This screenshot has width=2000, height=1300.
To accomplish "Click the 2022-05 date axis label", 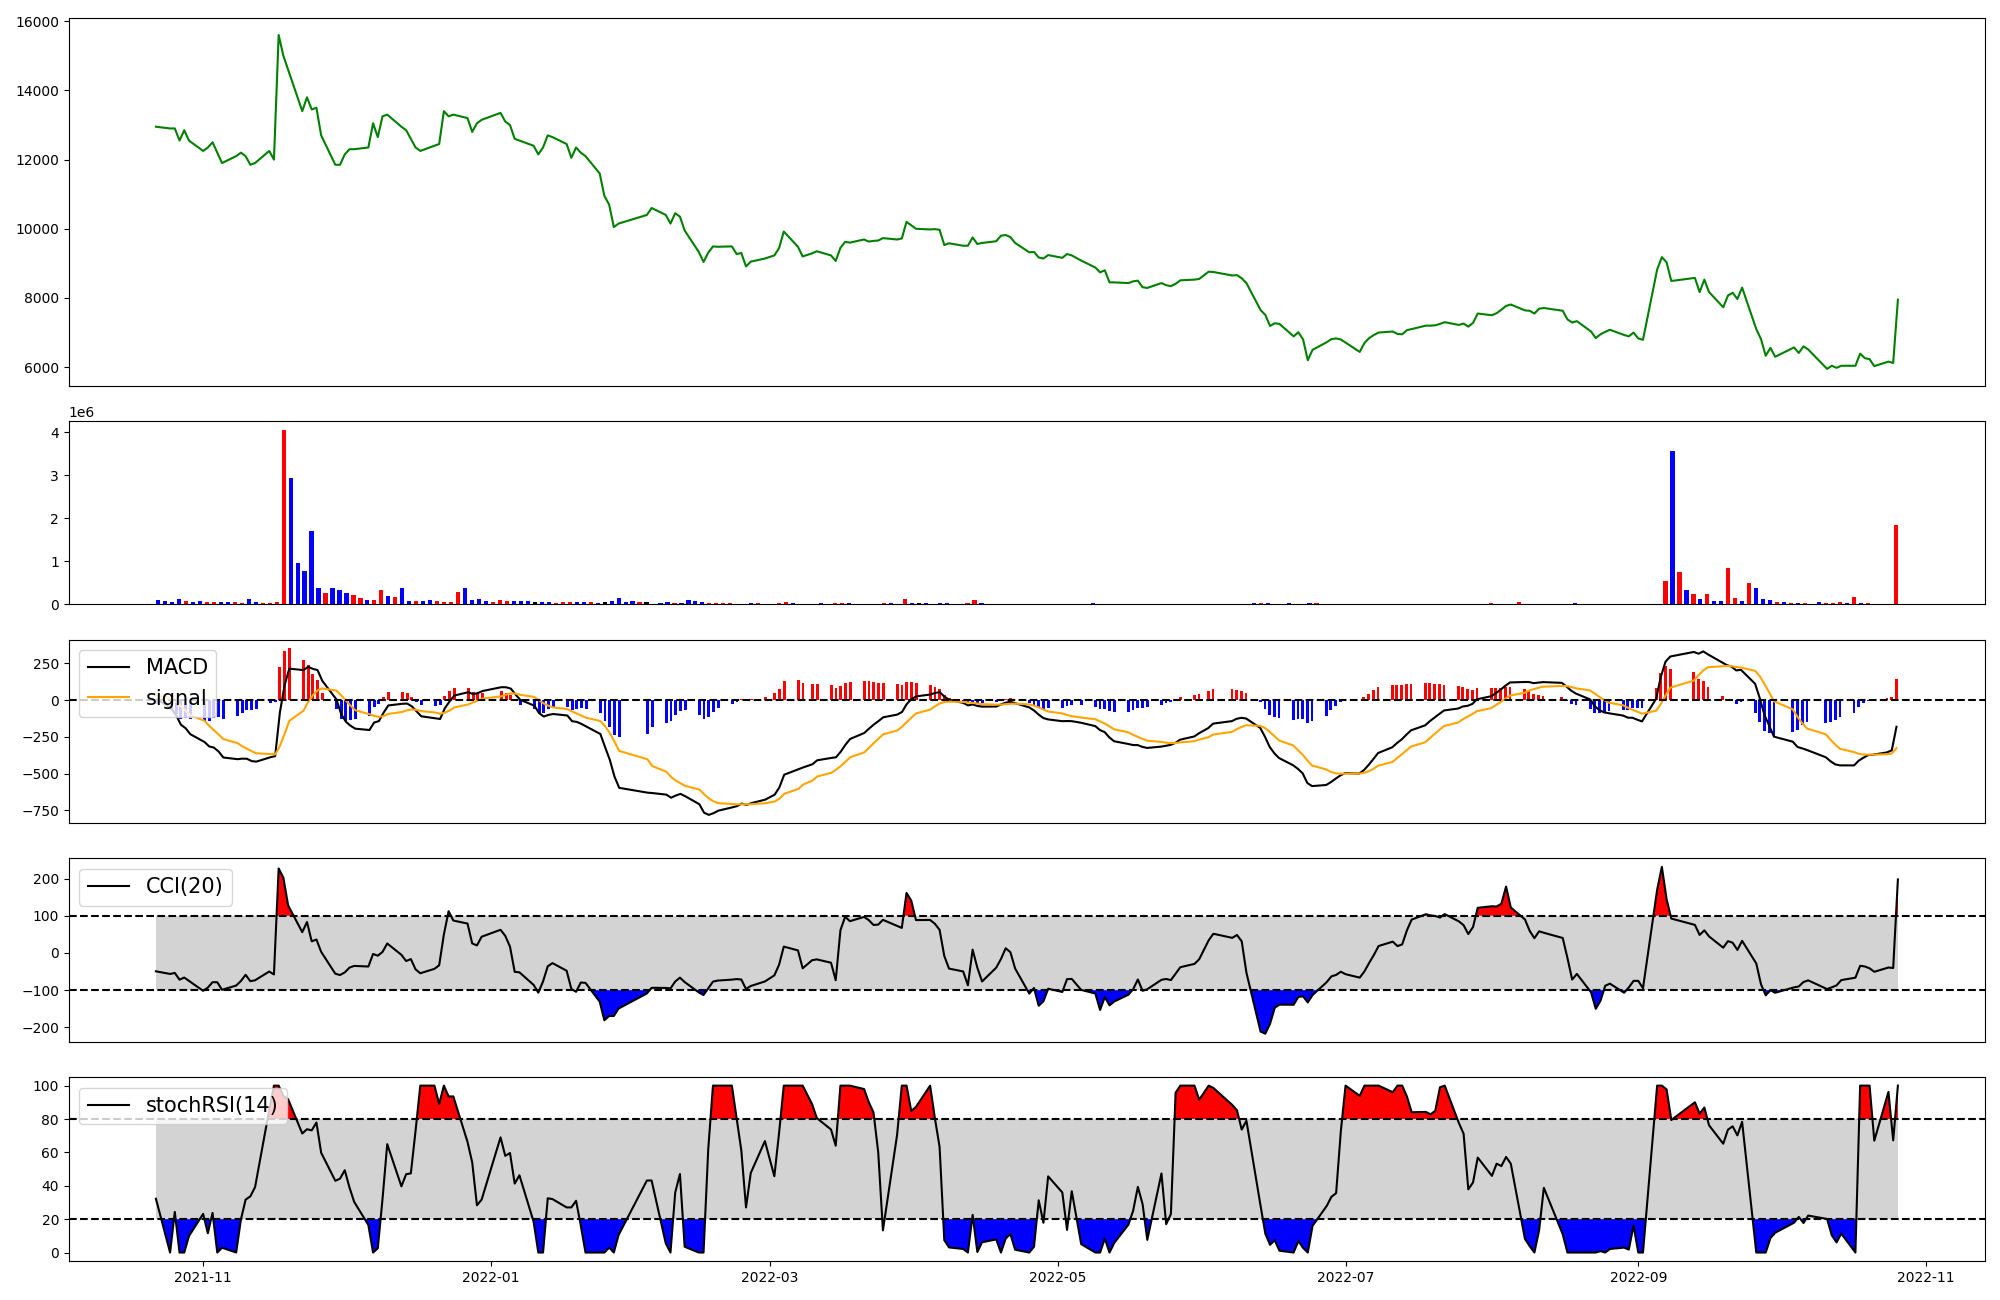I will (1058, 1277).
